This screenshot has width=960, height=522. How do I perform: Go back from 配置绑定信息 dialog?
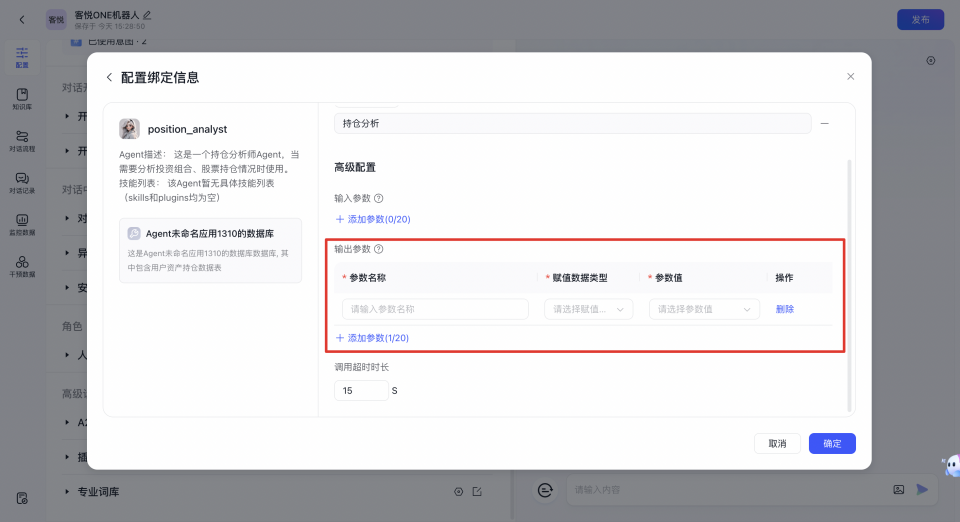click(x=109, y=77)
